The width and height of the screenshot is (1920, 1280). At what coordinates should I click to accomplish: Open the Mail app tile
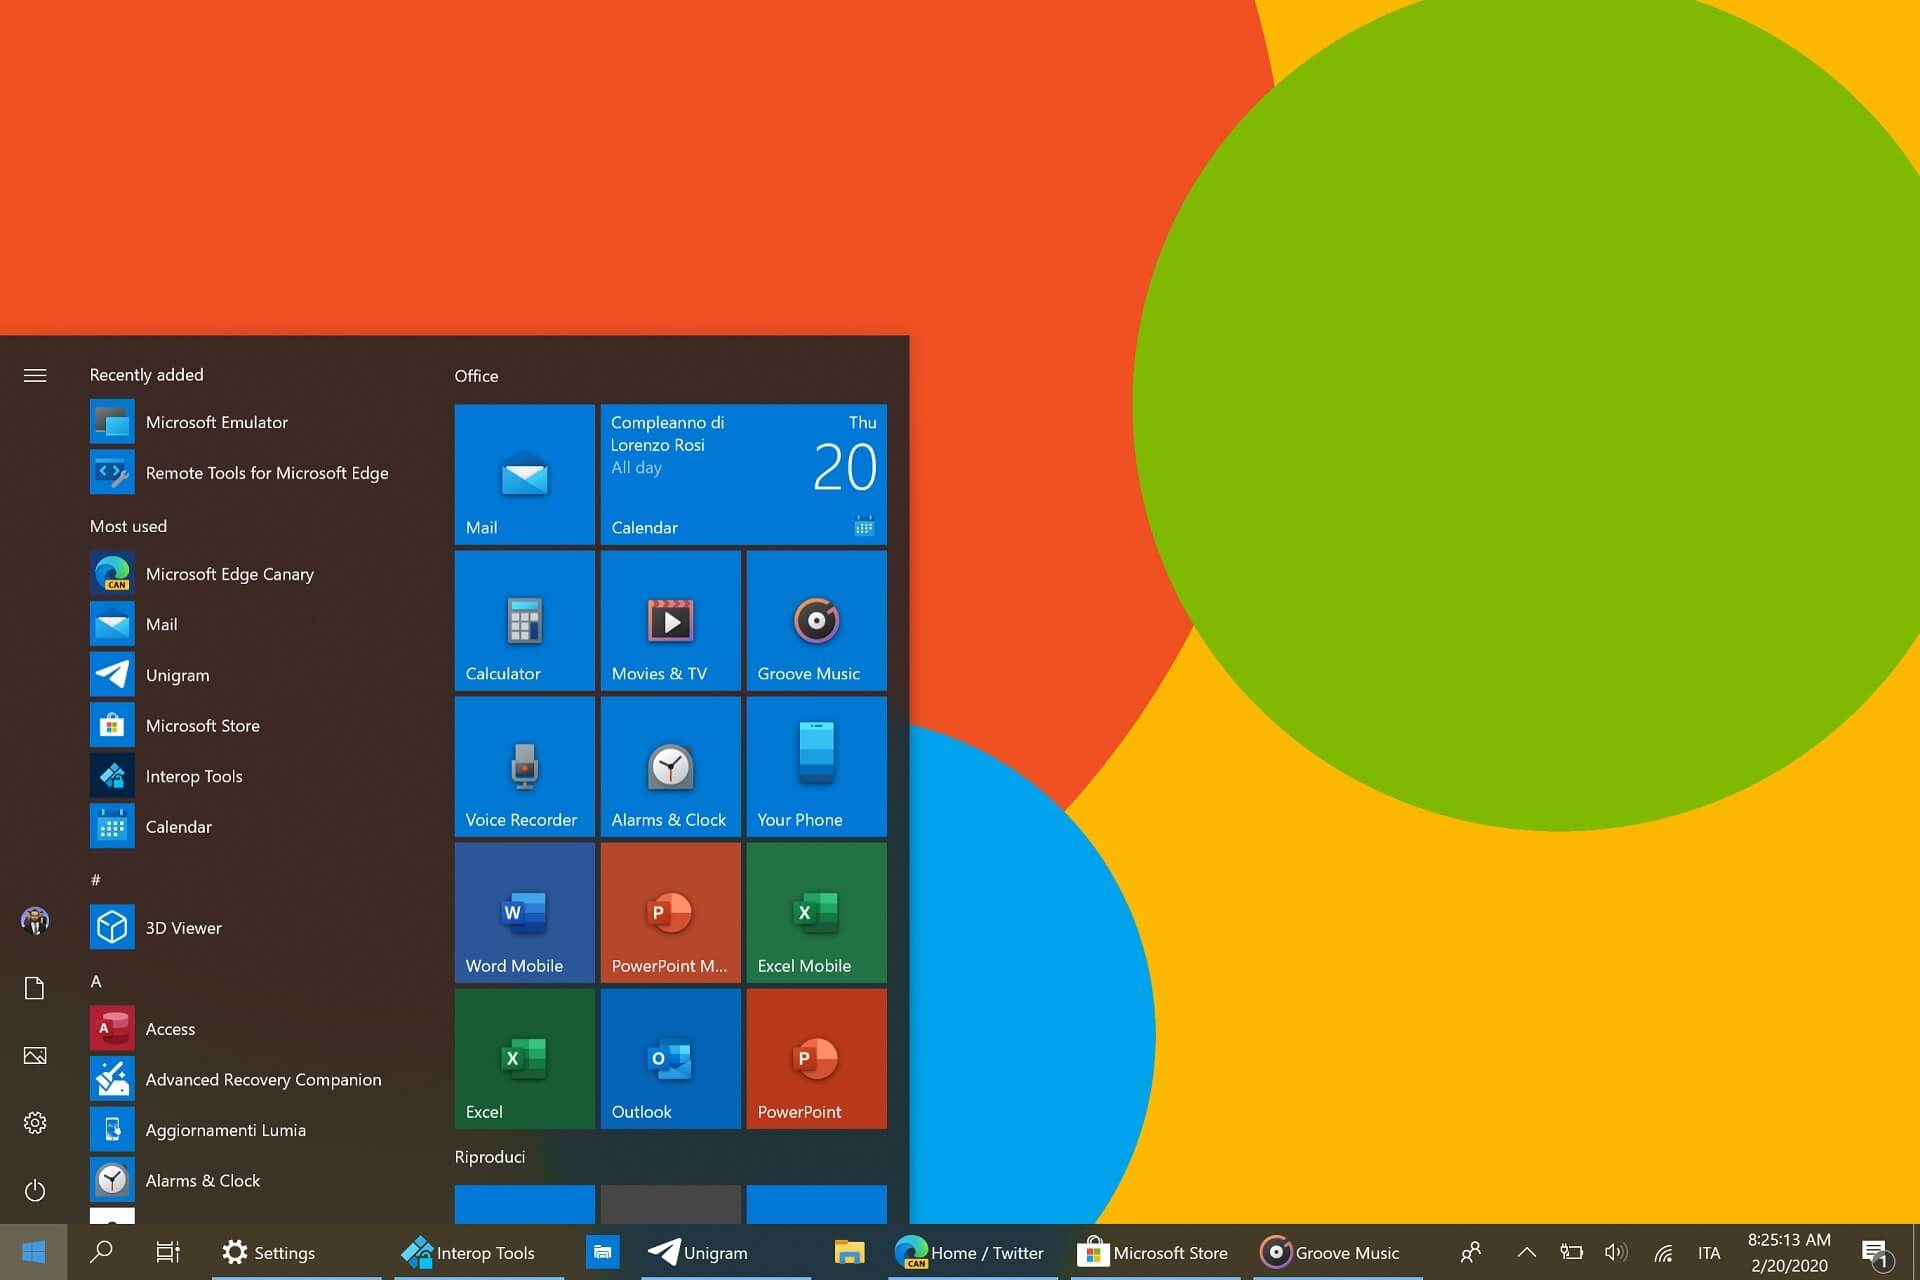point(521,473)
